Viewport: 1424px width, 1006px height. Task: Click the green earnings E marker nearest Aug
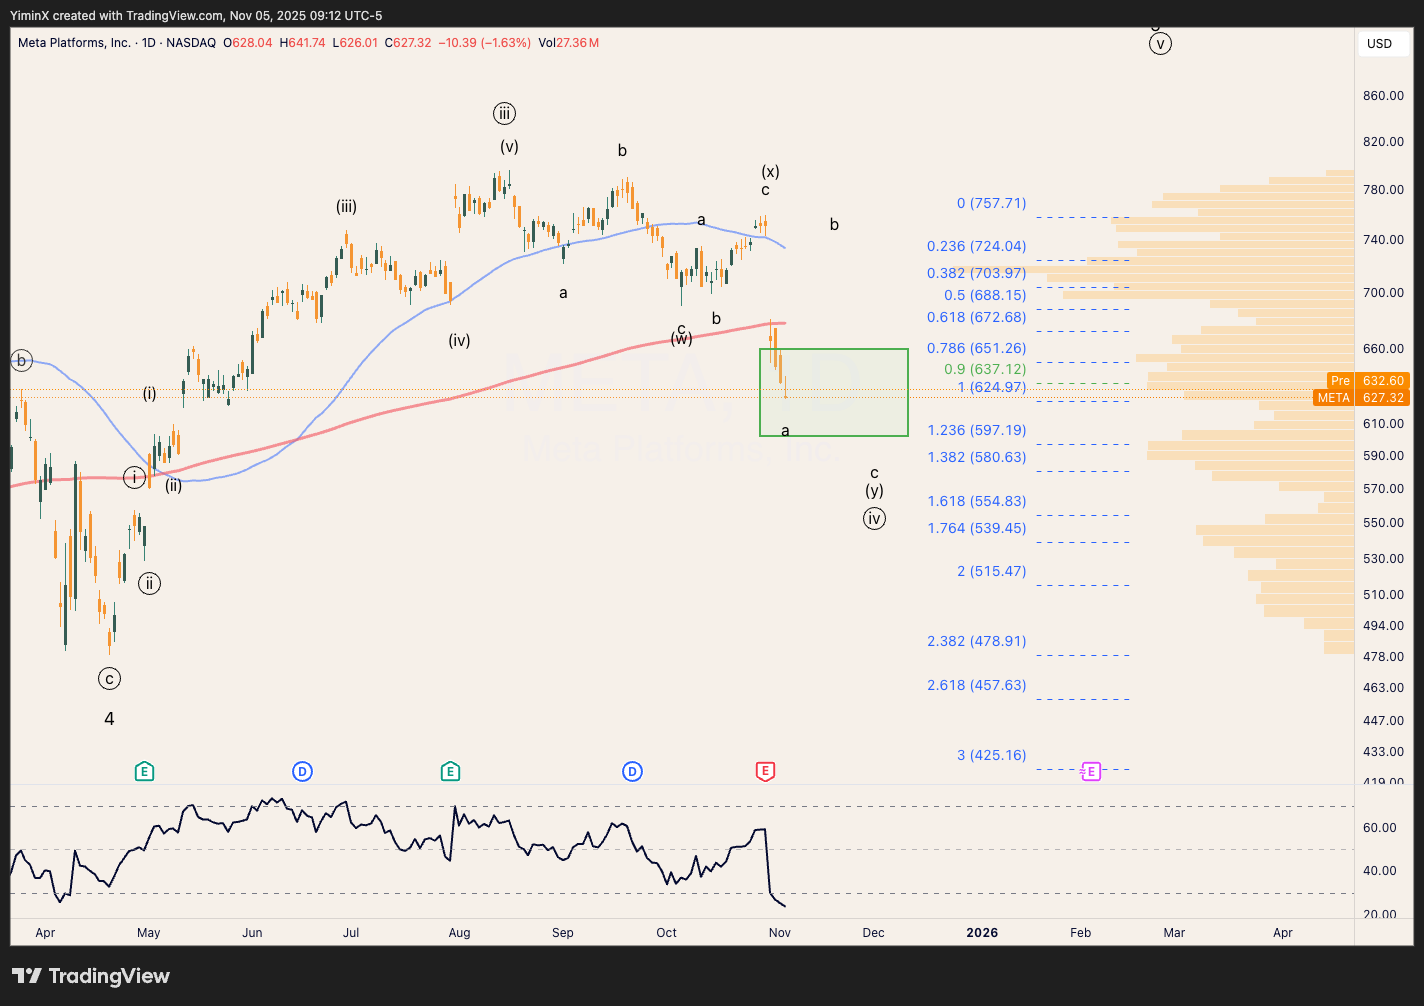pos(450,771)
